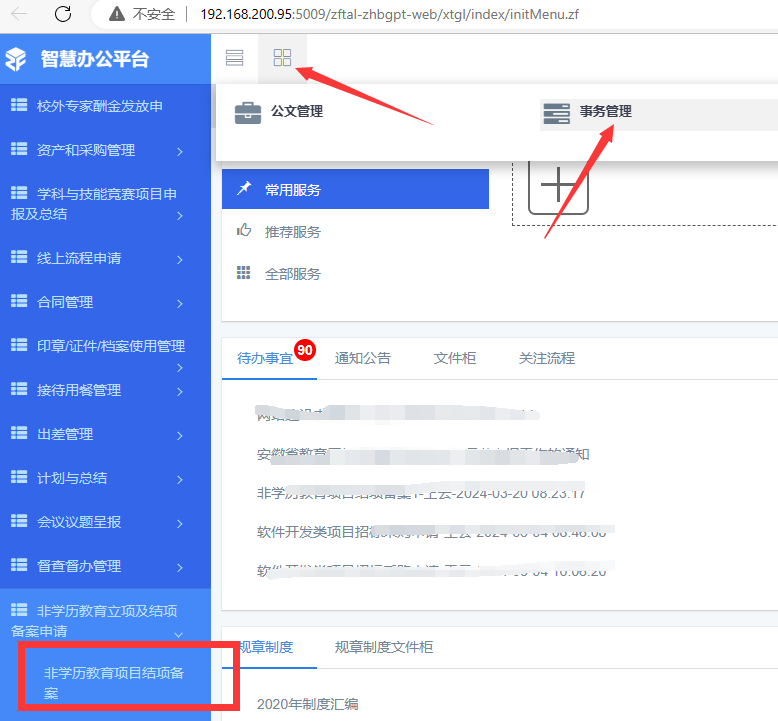Open 非学历教育项目结项备案 submenu item

113,682
